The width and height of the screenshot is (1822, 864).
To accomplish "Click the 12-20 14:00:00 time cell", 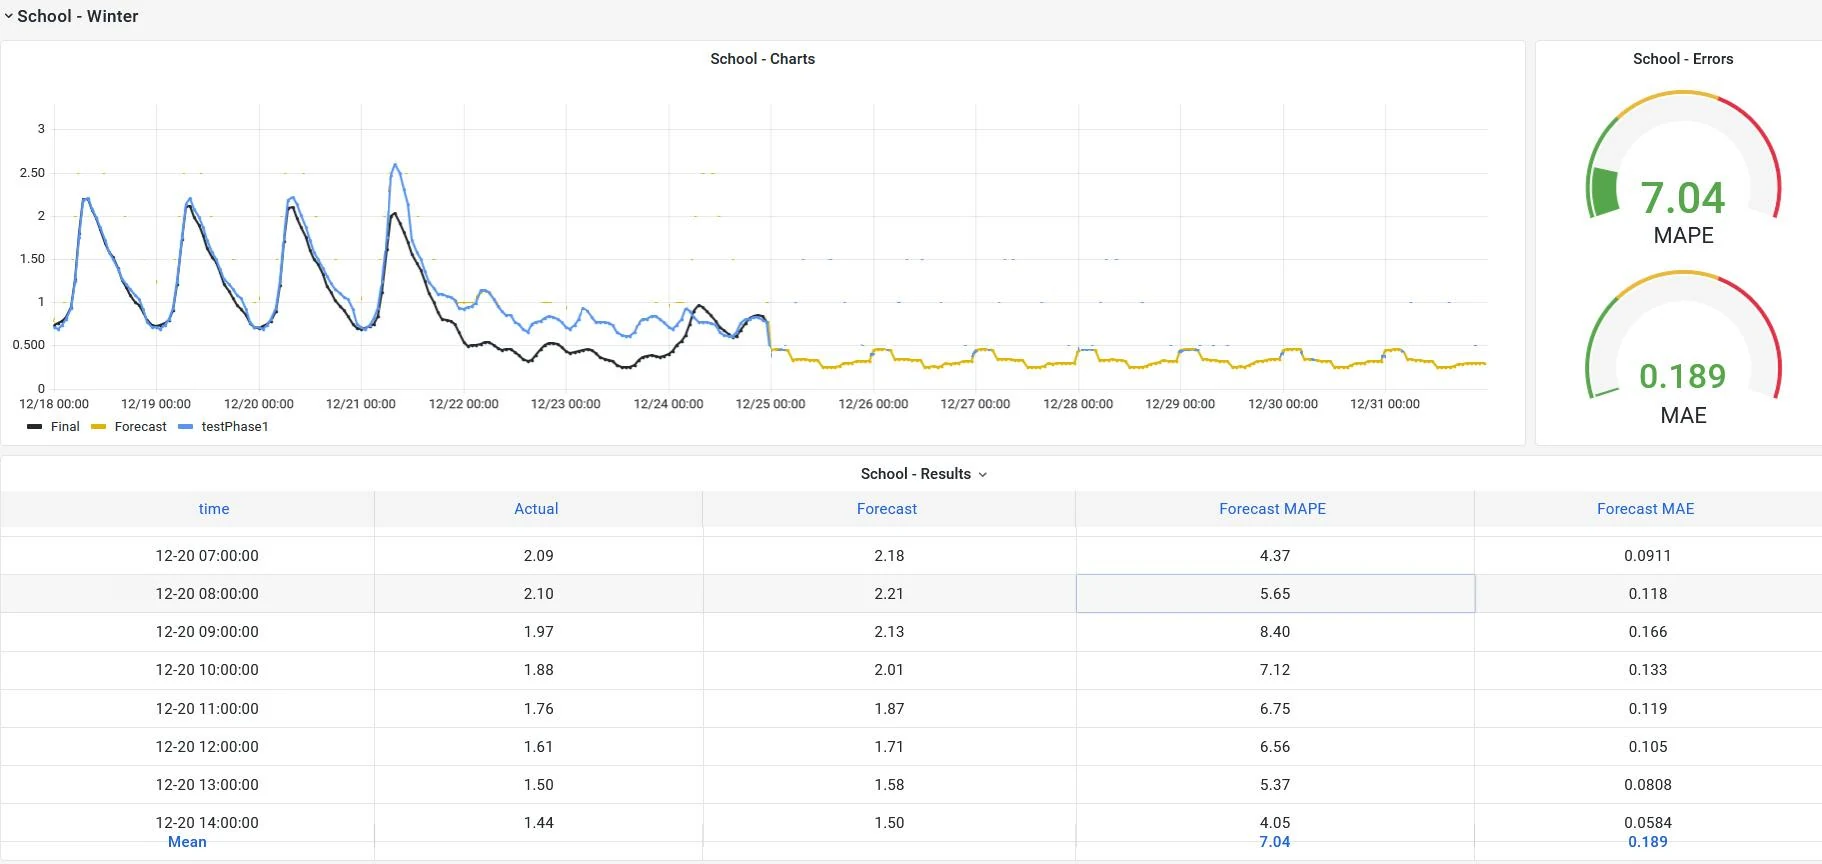I will (207, 823).
